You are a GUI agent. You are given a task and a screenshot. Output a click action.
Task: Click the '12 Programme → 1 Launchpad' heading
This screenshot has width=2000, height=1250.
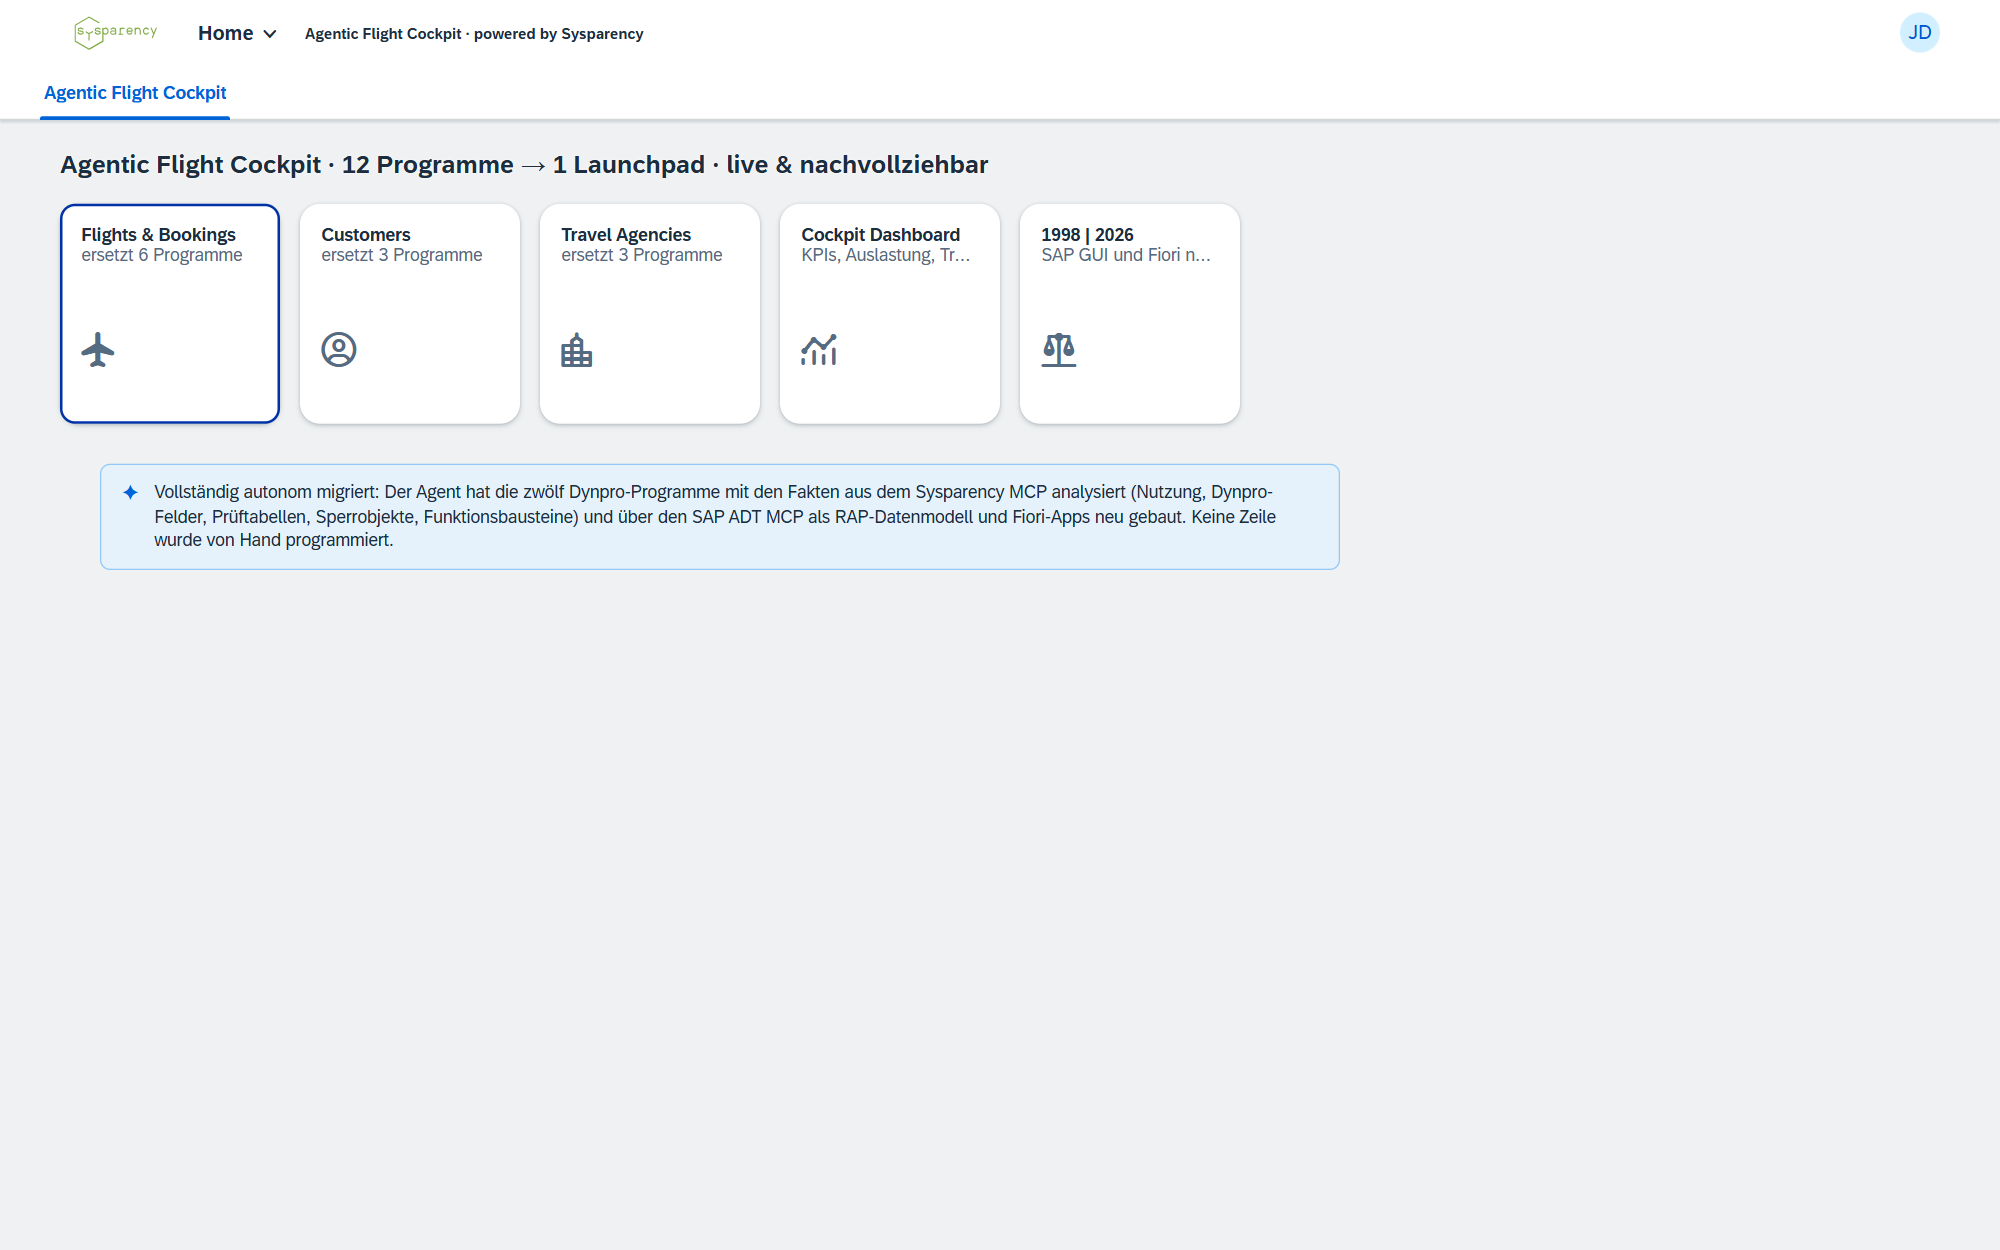tap(523, 165)
